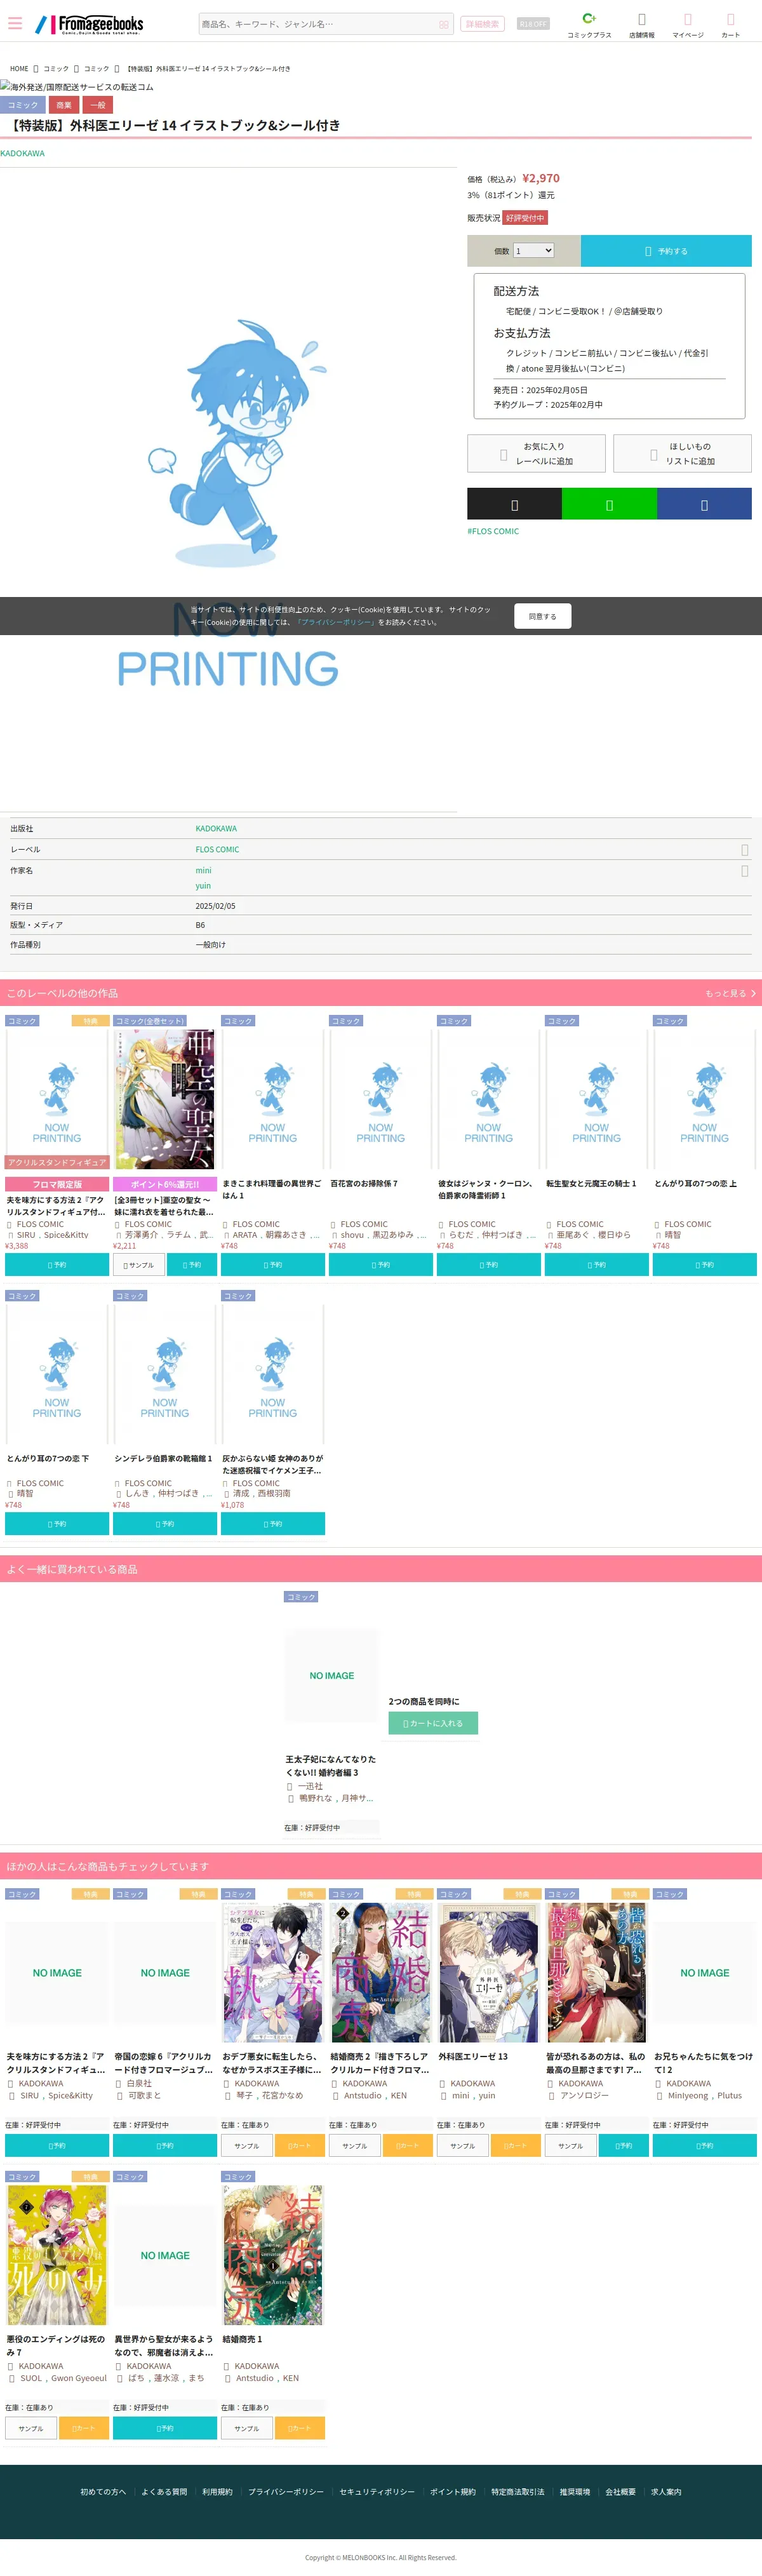
Task: Go to HOME breadcrumb
Action: point(19,69)
